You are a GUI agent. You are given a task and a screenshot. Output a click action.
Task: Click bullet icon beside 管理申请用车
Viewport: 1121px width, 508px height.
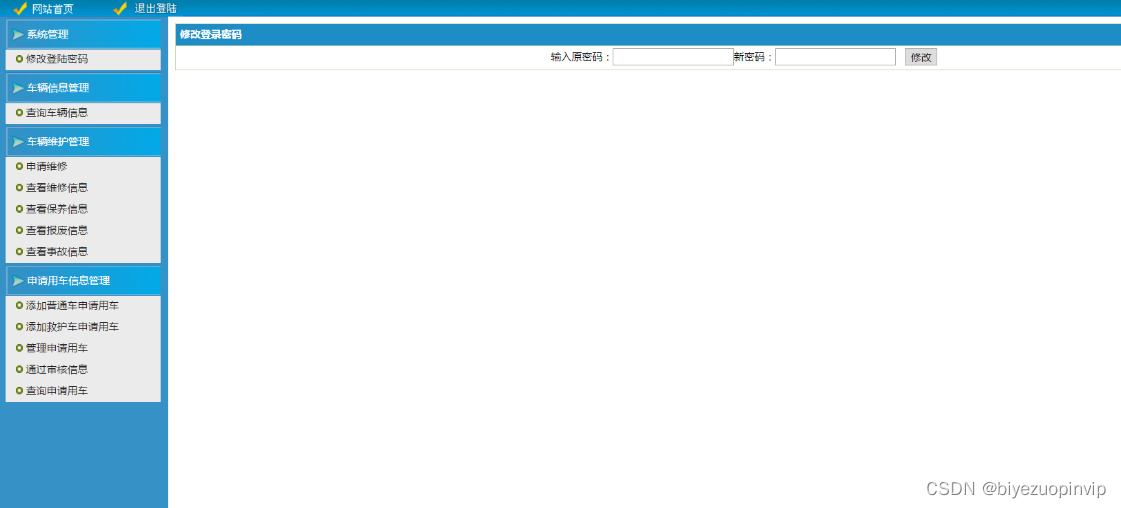click(x=19, y=349)
